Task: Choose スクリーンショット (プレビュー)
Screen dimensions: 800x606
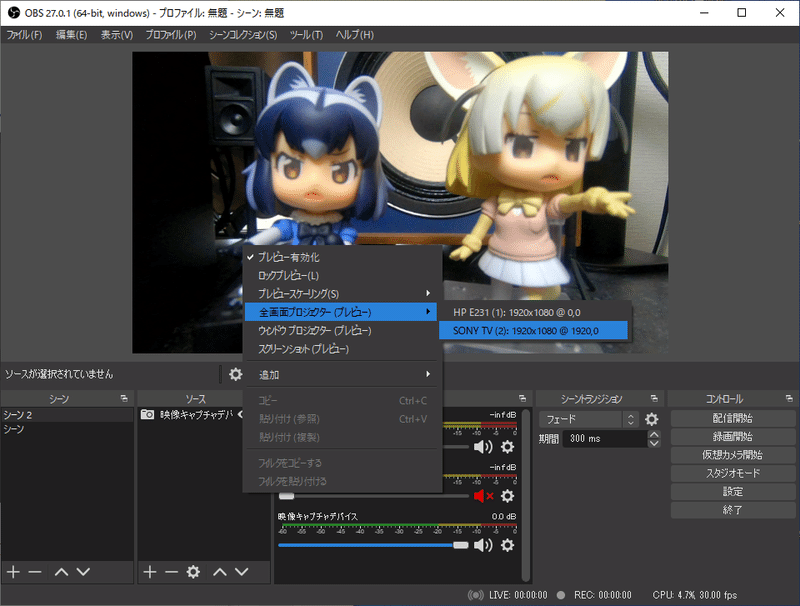Action: 342,349
